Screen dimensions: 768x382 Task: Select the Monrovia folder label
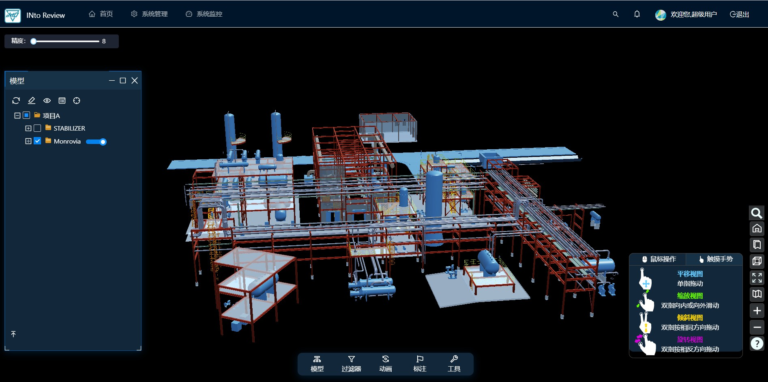click(67, 142)
